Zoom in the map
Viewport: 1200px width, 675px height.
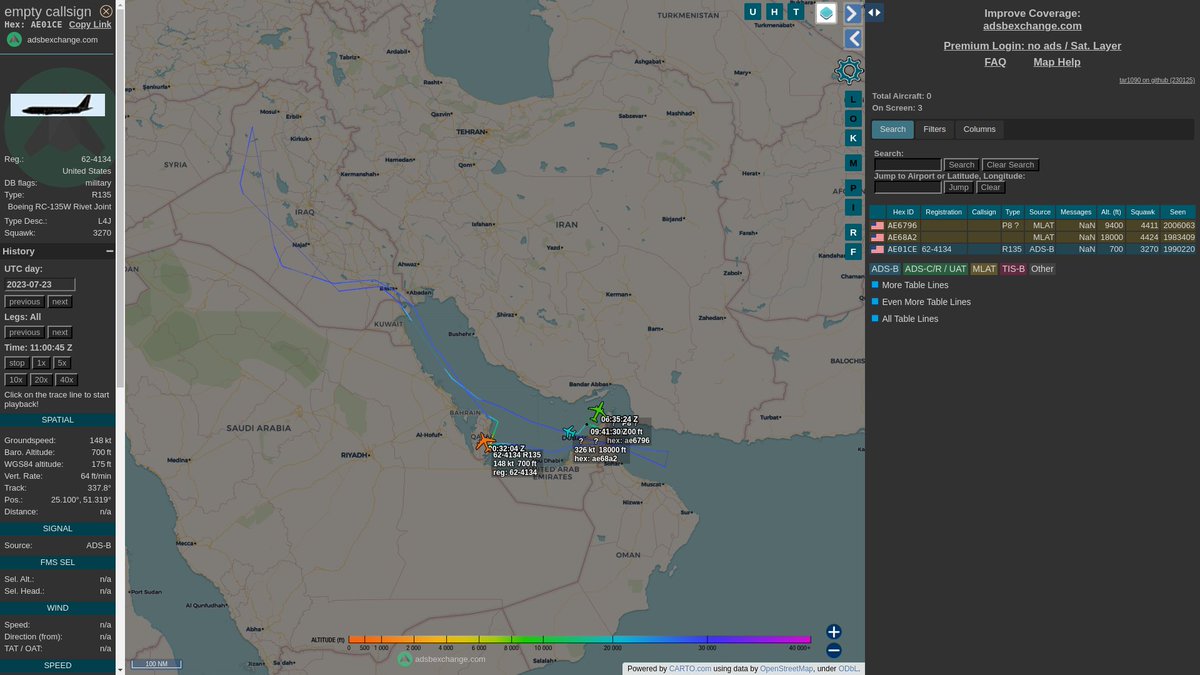click(x=834, y=632)
